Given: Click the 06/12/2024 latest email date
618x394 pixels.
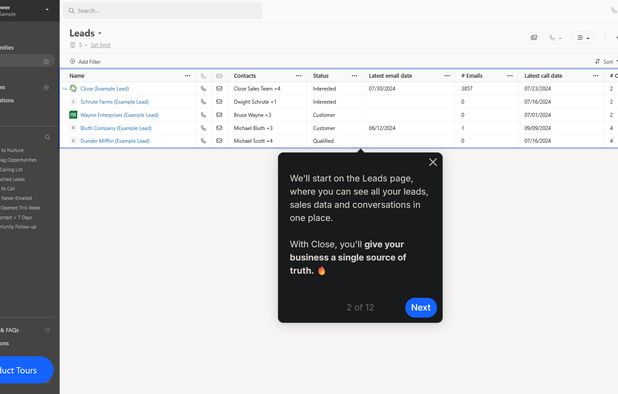Looking at the screenshot, I should 382,128.
